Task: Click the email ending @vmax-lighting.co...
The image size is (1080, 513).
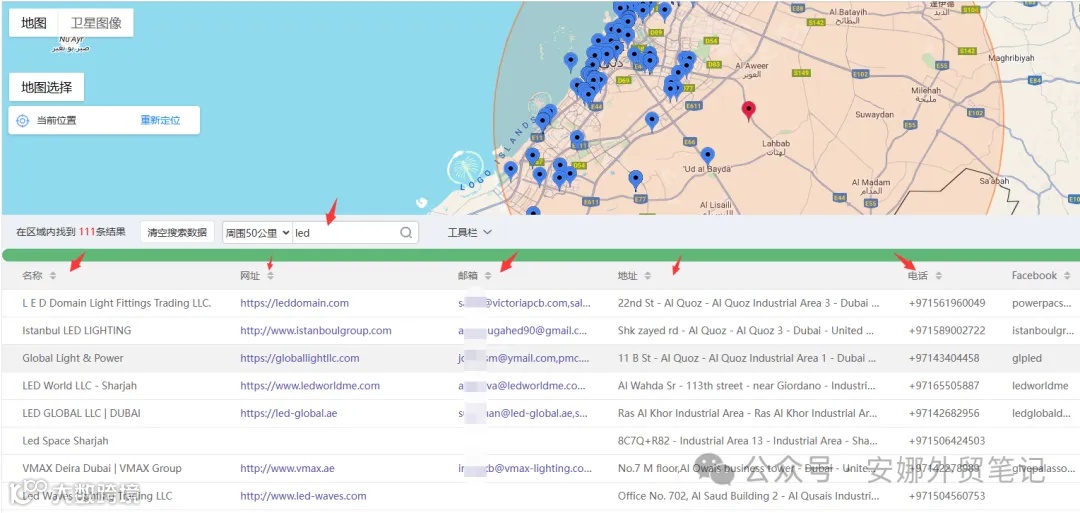Action: pyautogui.click(x=525, y=468)
